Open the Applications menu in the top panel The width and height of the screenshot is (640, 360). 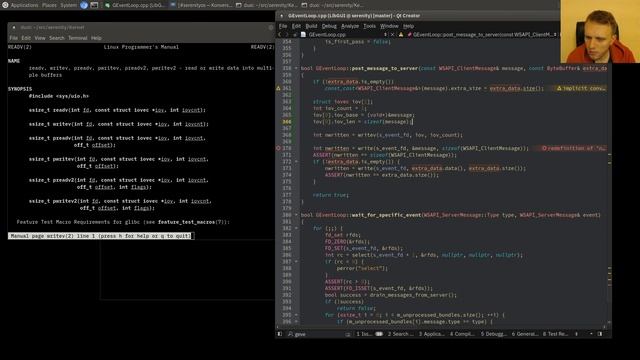pyautogui.click(x=24, y=5)
